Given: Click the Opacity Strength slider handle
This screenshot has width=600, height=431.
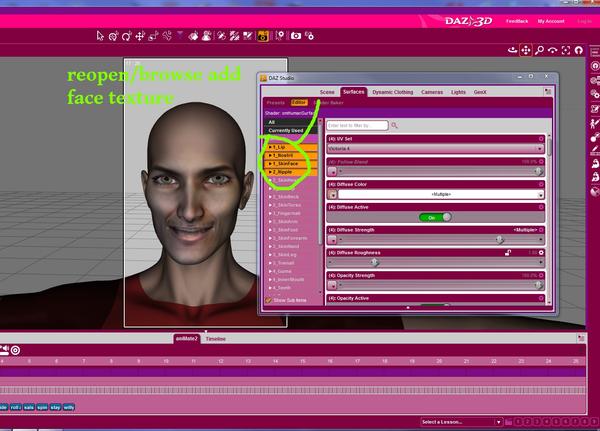Looking at the screenshot, I should coord(538,286).
